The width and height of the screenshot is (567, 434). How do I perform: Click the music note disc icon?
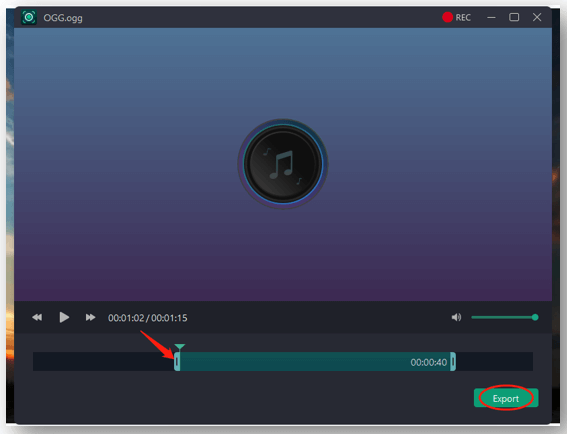pos(283,164)
